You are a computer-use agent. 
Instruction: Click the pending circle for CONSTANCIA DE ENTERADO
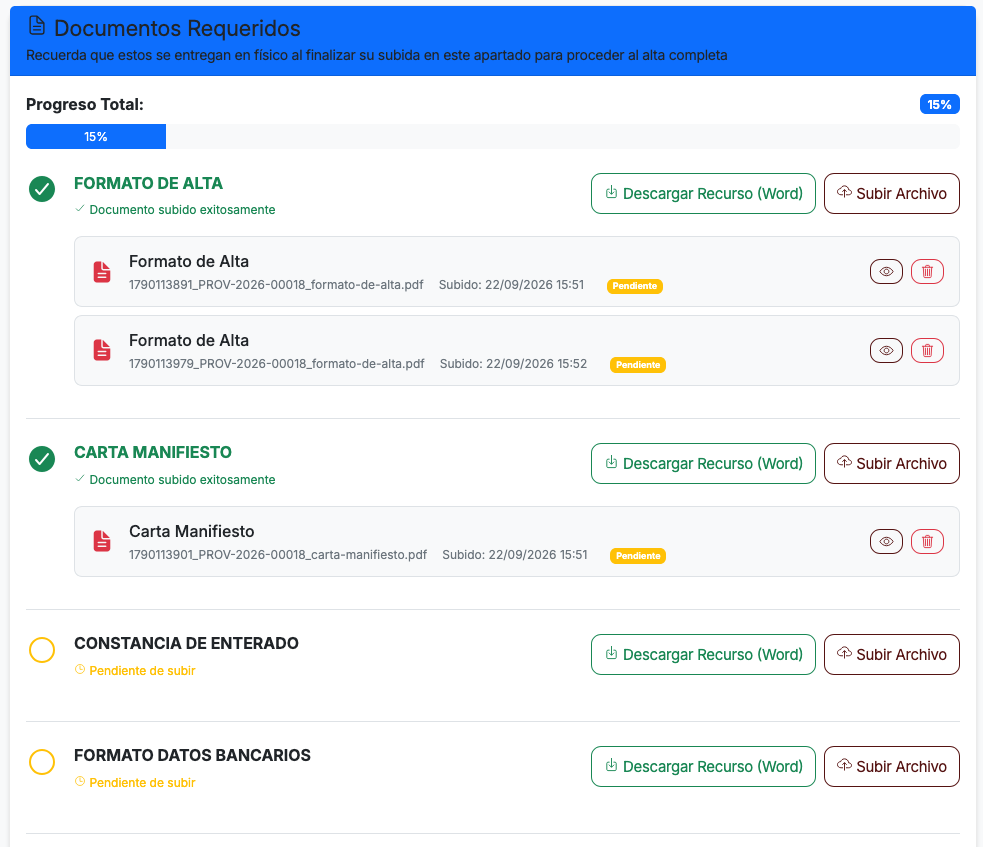coord(42,650)
